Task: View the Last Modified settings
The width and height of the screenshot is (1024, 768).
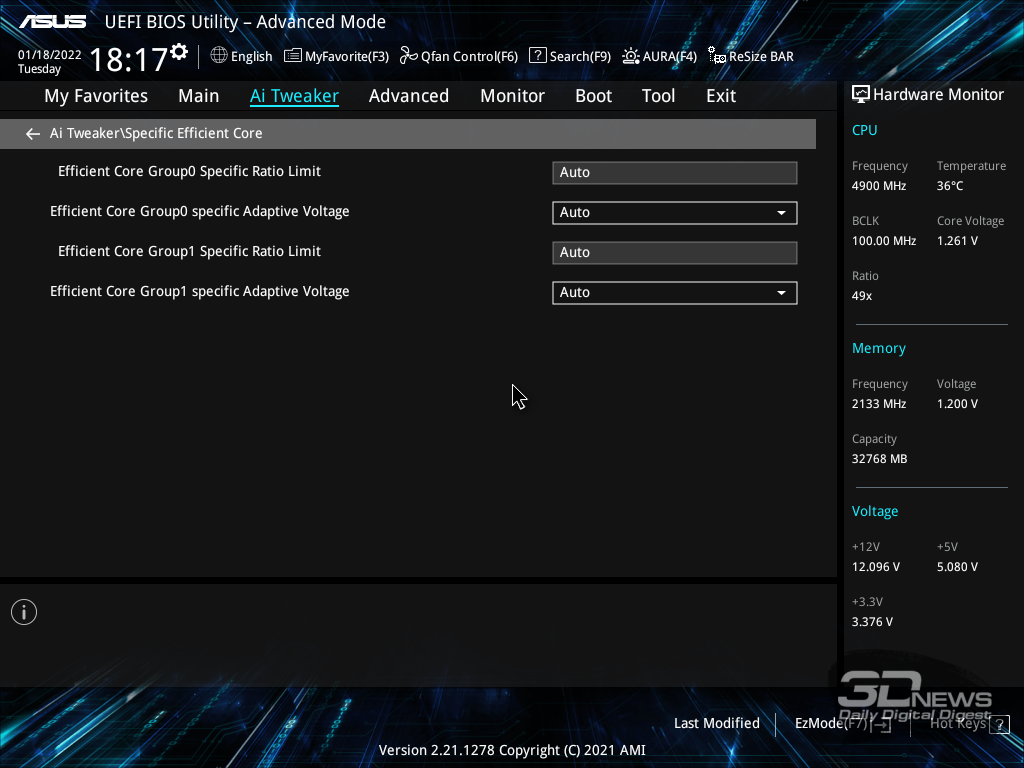Action: [x=716, y=724]
